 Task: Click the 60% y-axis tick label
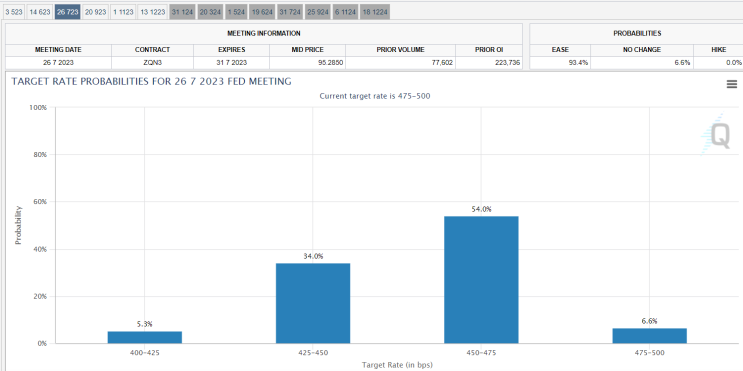[40, 202]
